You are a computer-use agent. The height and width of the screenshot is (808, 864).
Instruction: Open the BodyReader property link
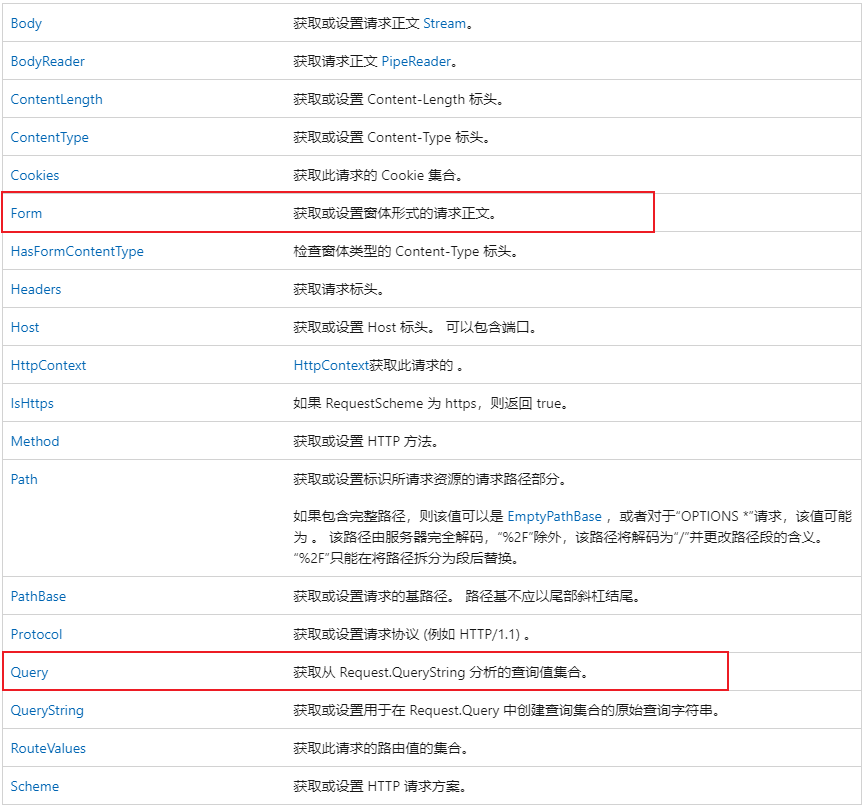tap(47, 61)
